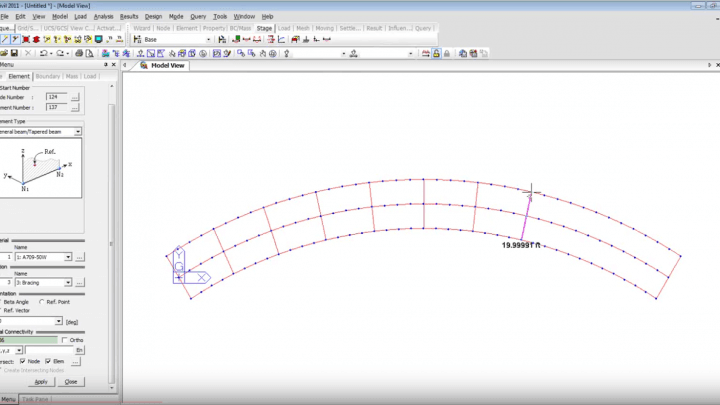Switch to the Boundary tab in Menu panel
This screenshot has height=405, width=720.
click(48, 76)
